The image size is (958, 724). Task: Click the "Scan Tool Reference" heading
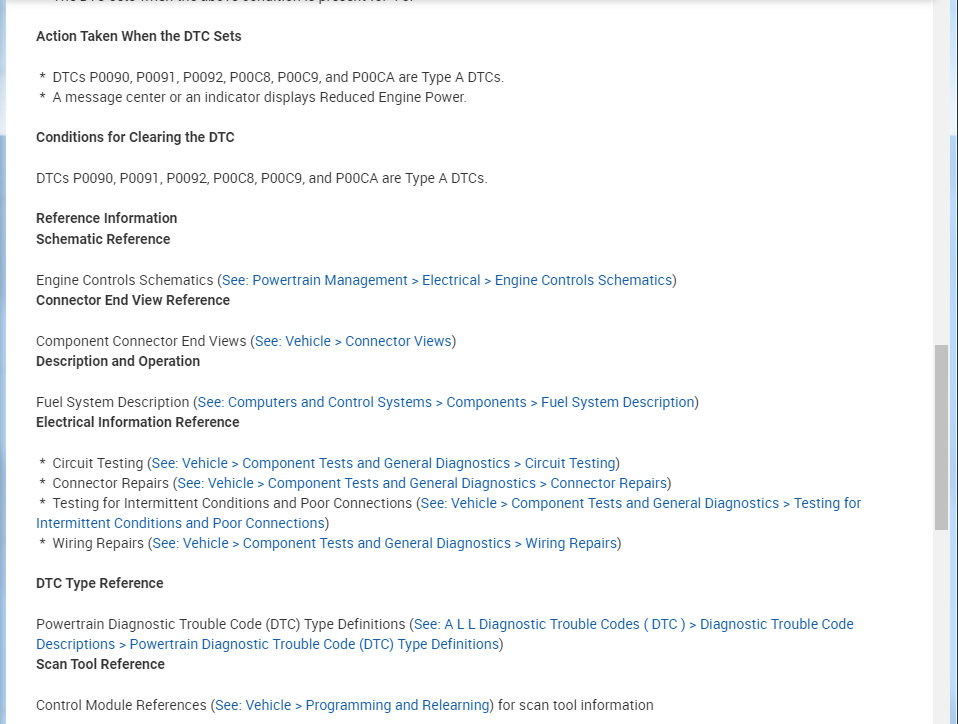click(x=100, y=664)
